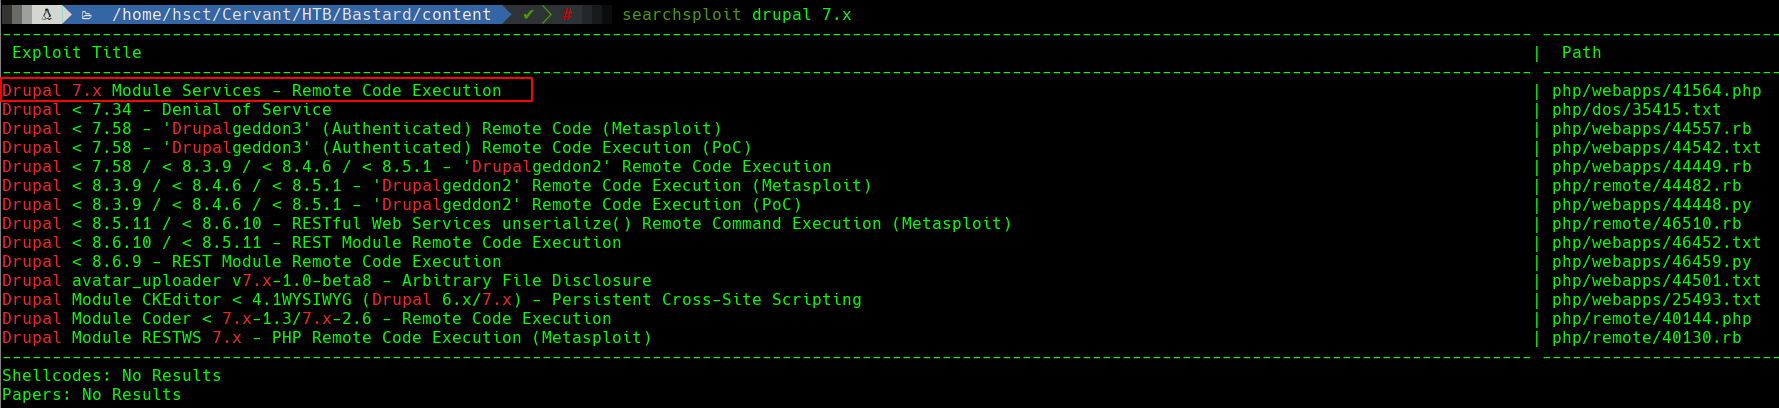Click the working directory path in prompt

[301, 14]
